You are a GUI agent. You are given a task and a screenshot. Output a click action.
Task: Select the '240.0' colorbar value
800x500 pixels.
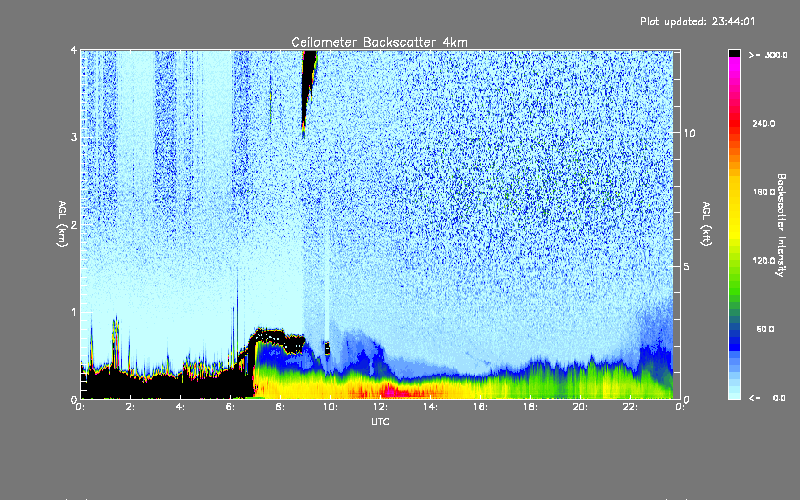pos(764,123)
